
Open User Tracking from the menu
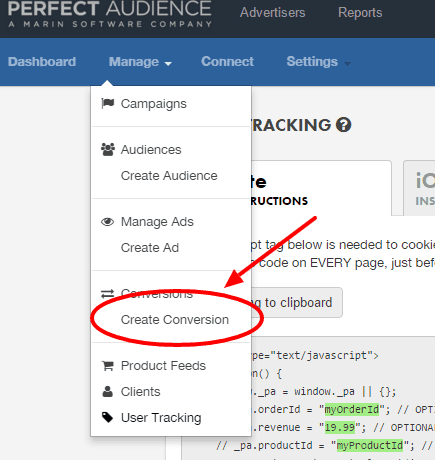point(161,418)
